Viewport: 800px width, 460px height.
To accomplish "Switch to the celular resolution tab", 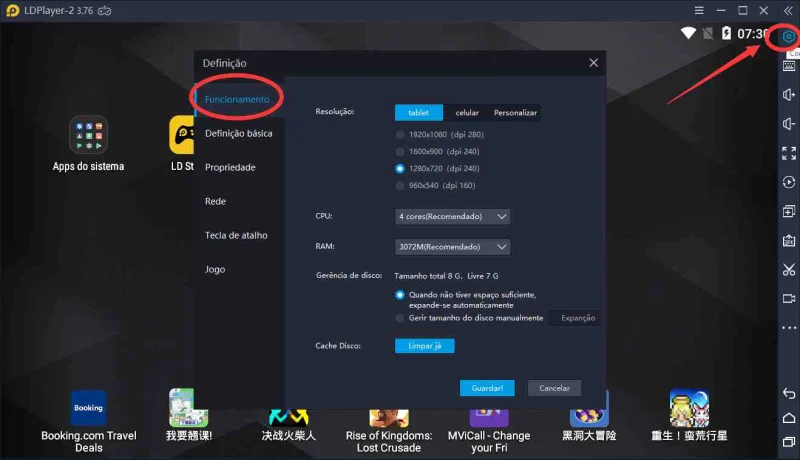I will pos(467,113).
